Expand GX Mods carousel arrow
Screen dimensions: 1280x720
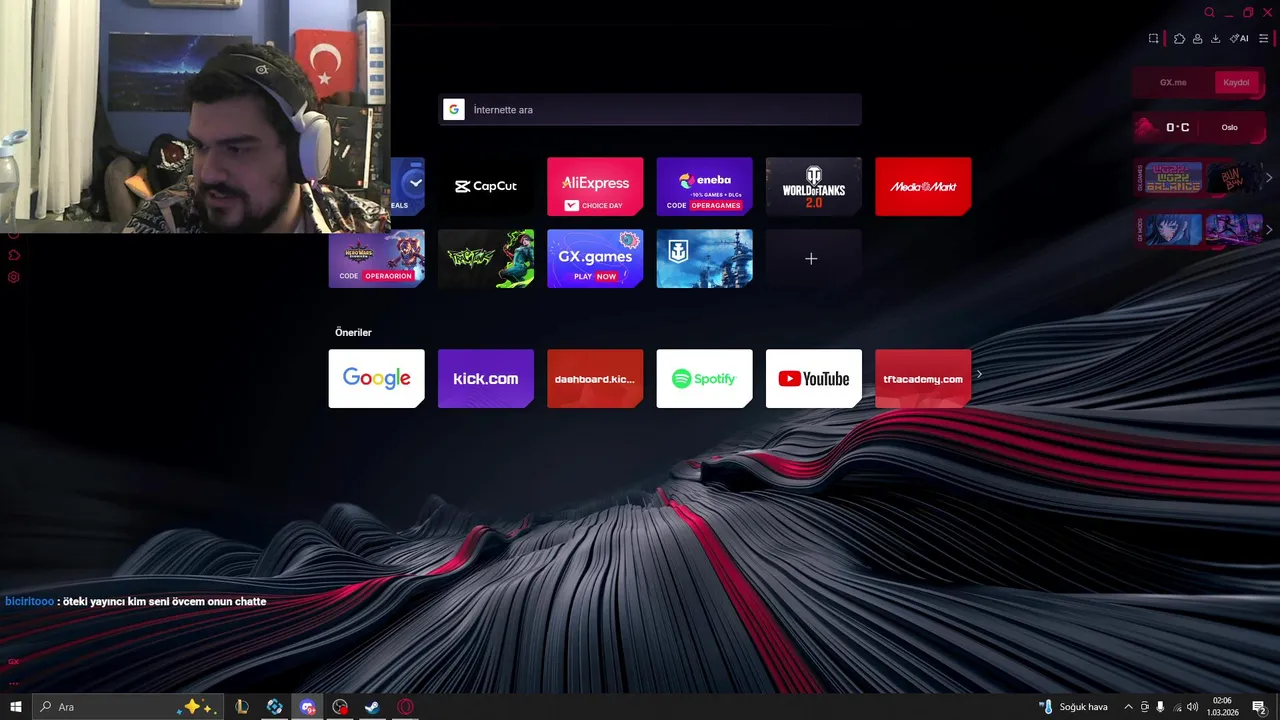coord(1269,229)
